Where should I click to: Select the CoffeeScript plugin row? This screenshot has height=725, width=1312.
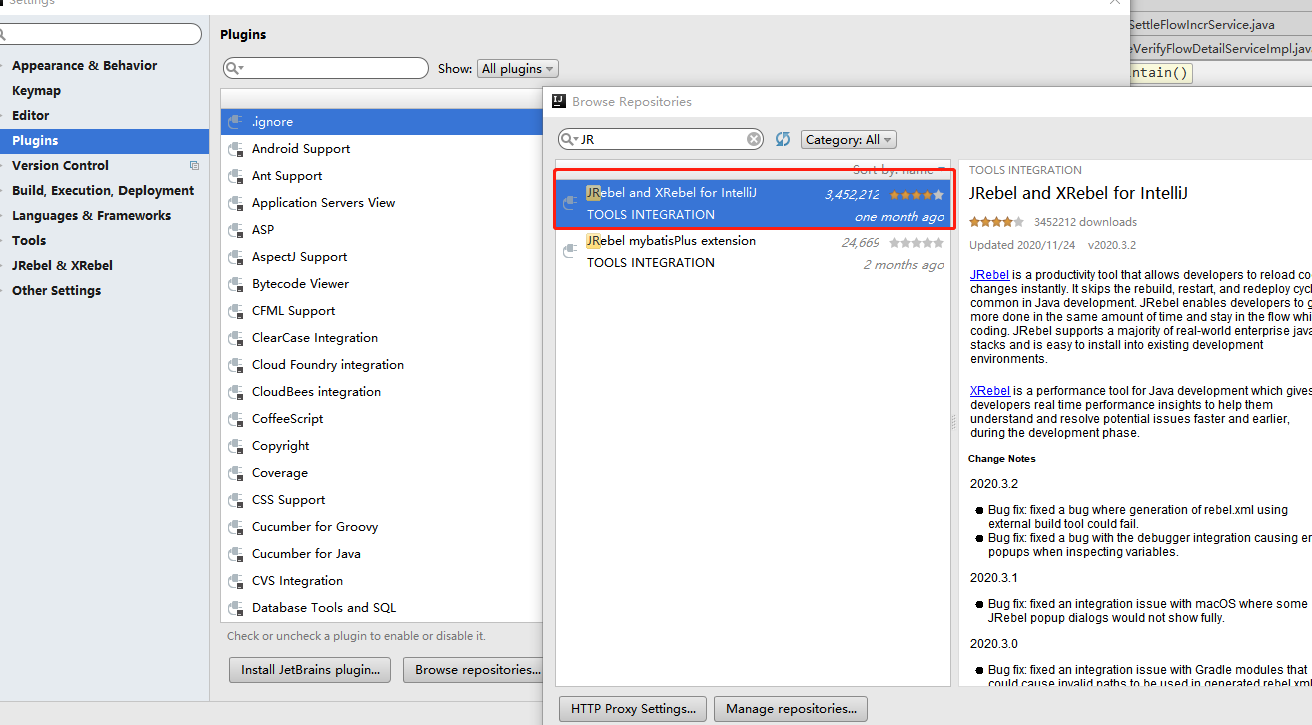(x=381, y=419)
